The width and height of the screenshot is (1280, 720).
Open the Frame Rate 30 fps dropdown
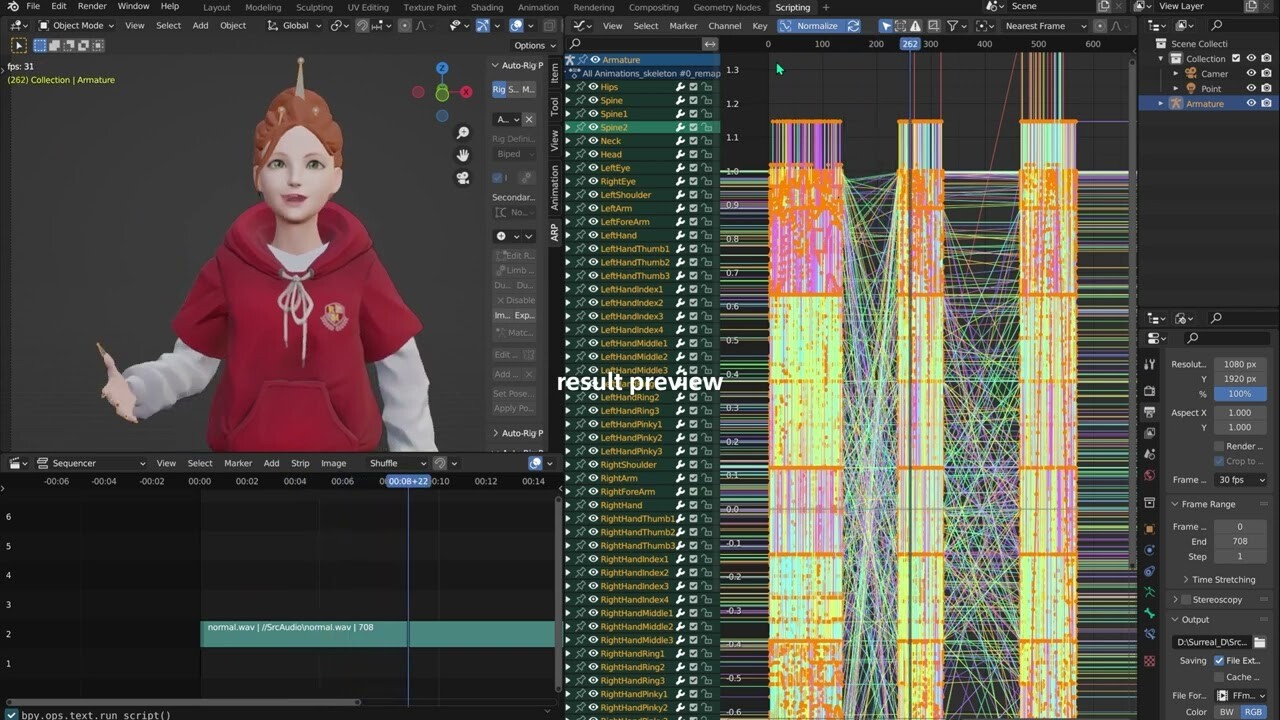pos(1240,479)
